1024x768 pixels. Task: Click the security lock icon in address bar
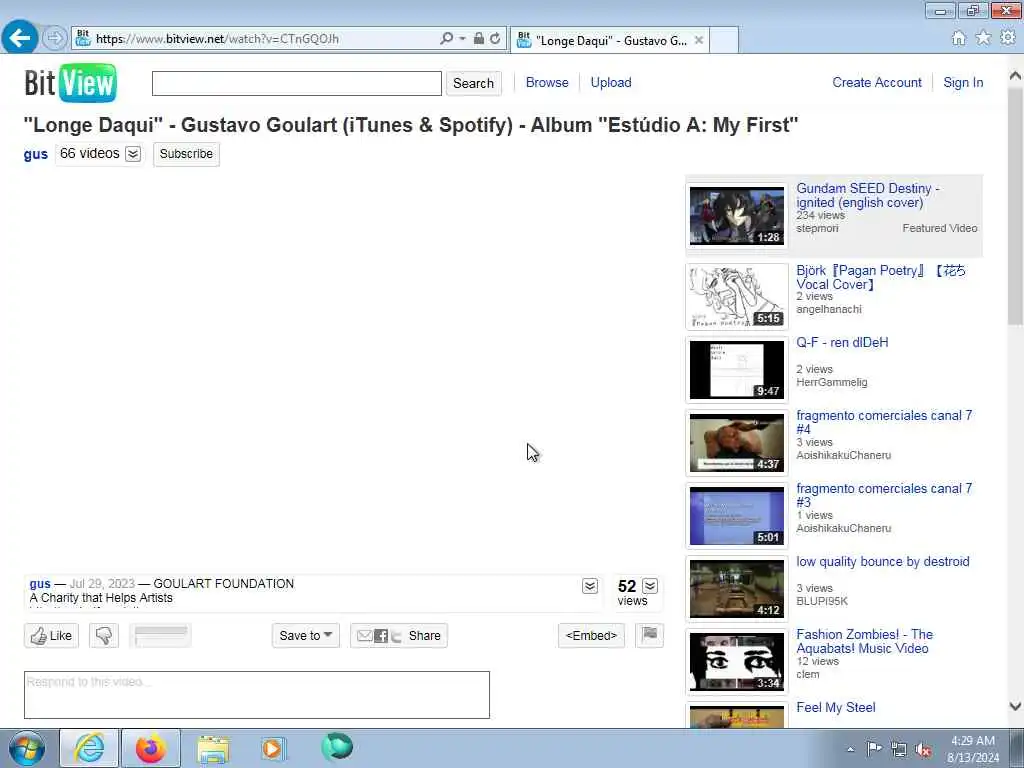[x=479, y=39]
